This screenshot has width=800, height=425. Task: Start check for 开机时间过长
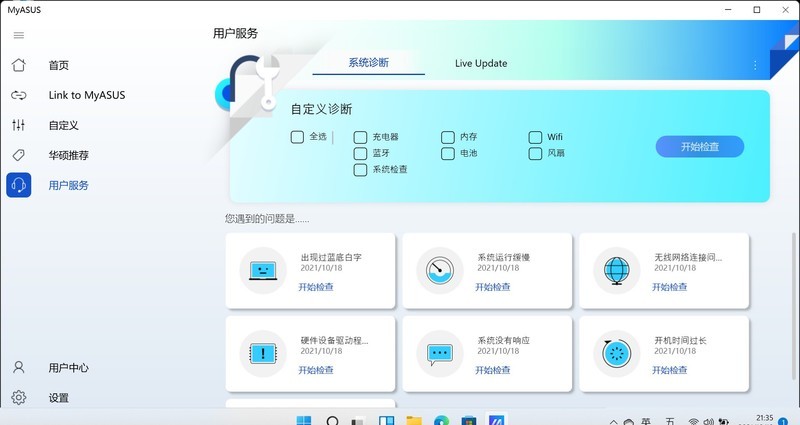pos(669,370)
